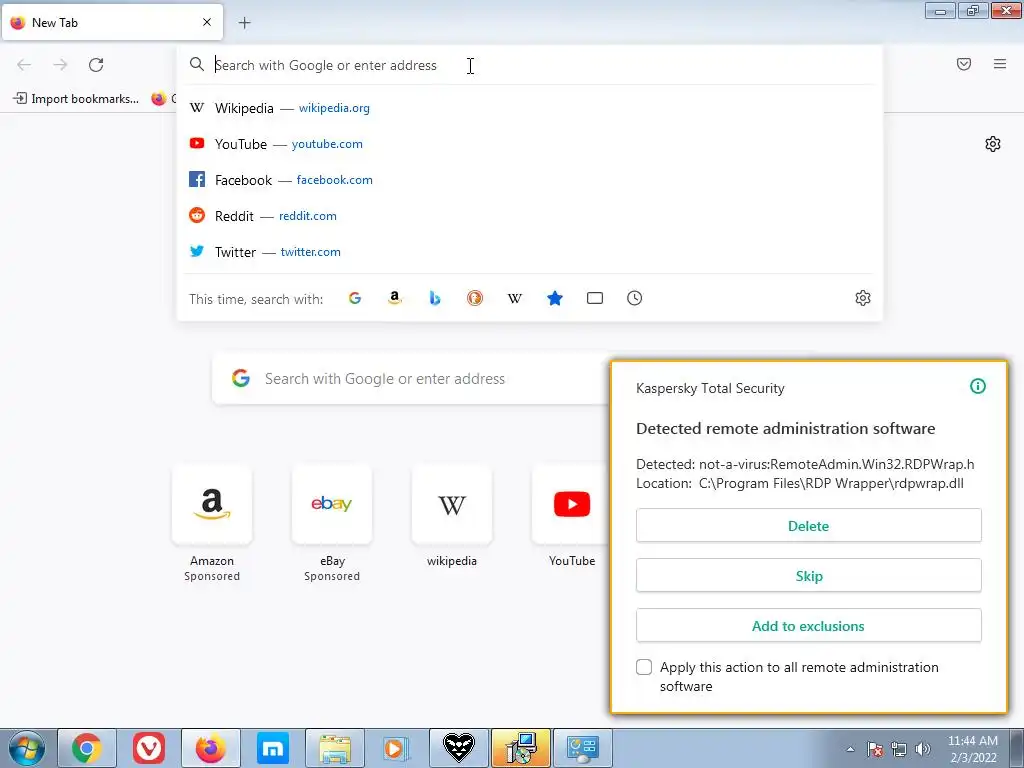The width and height of the screenshot is (1024, 768).
Task: Show hidden tray icons arrow
Action: (850, 749)
